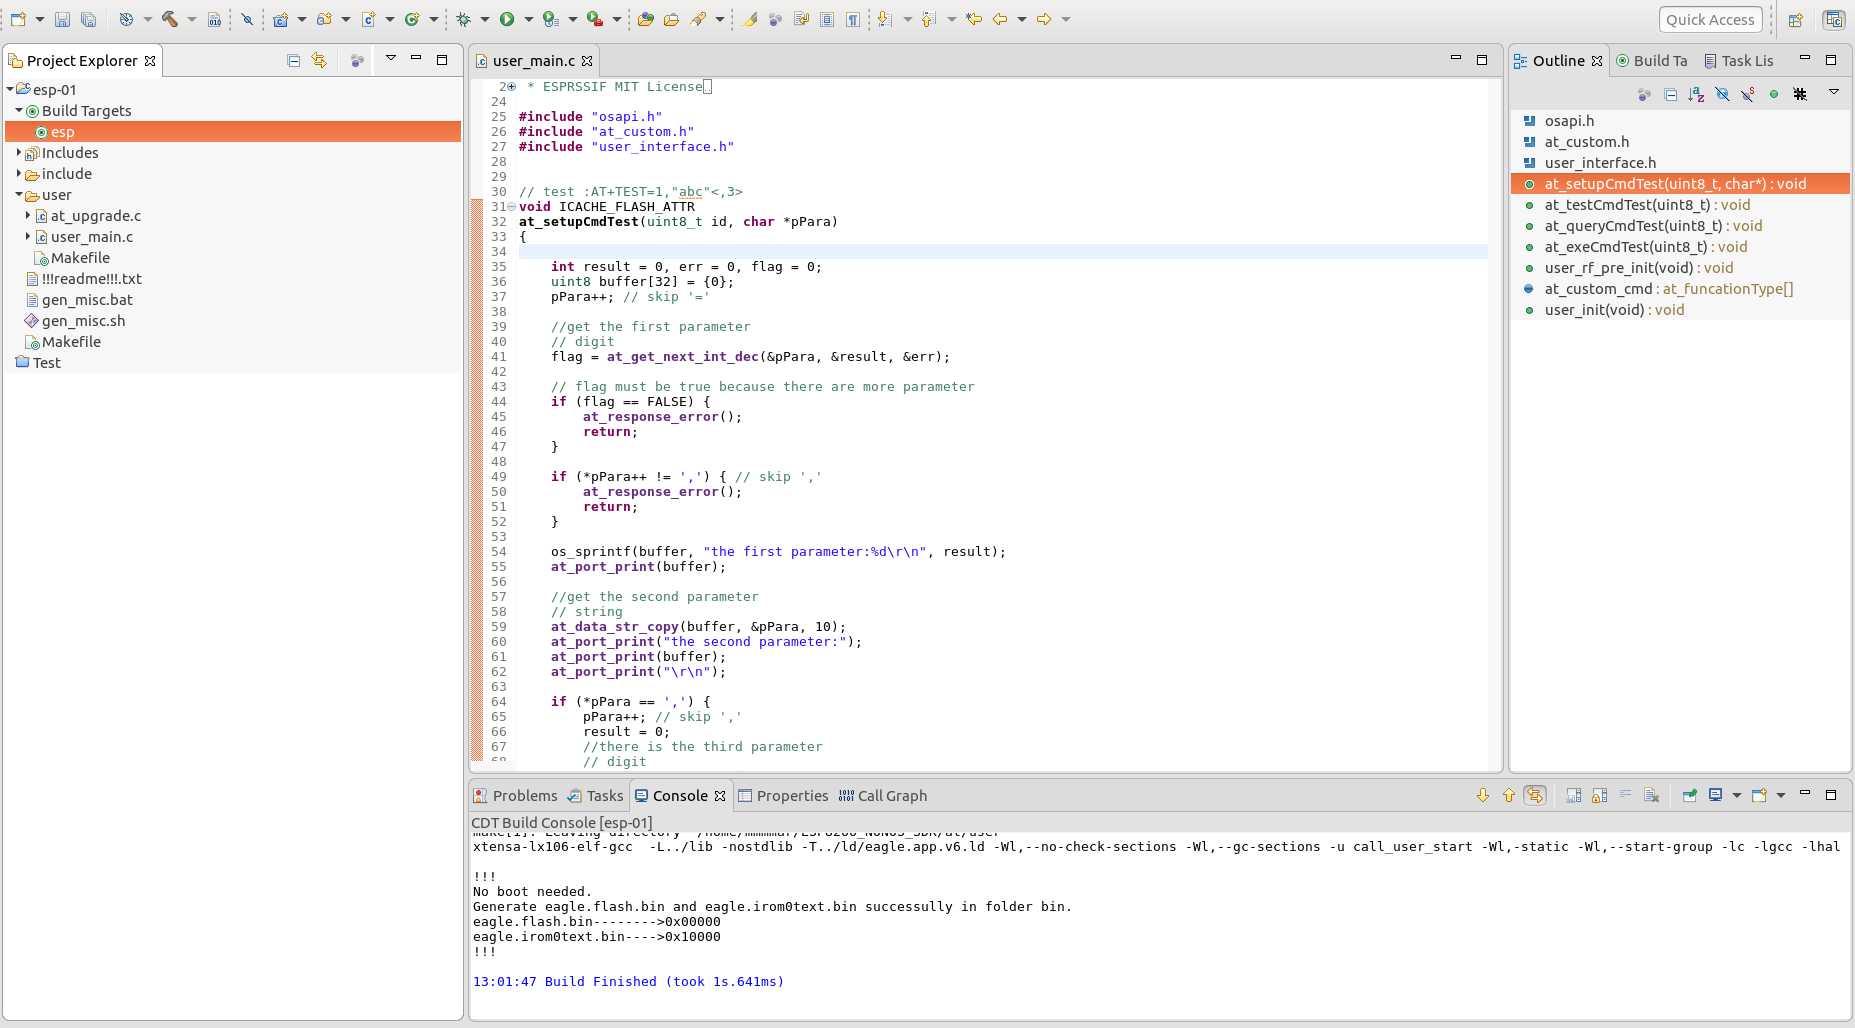Screen dimensions: 1855x1028
Task: Open Outline View Menu dropdown triangle
Action: pyautogui.click(x=1834, y=92)
